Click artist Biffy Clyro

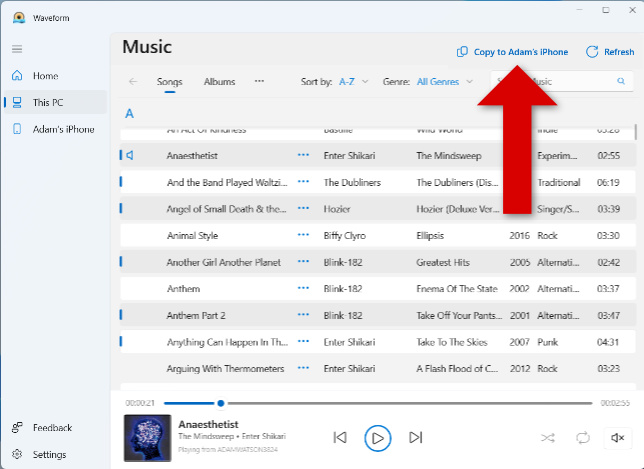pos(344,236)
